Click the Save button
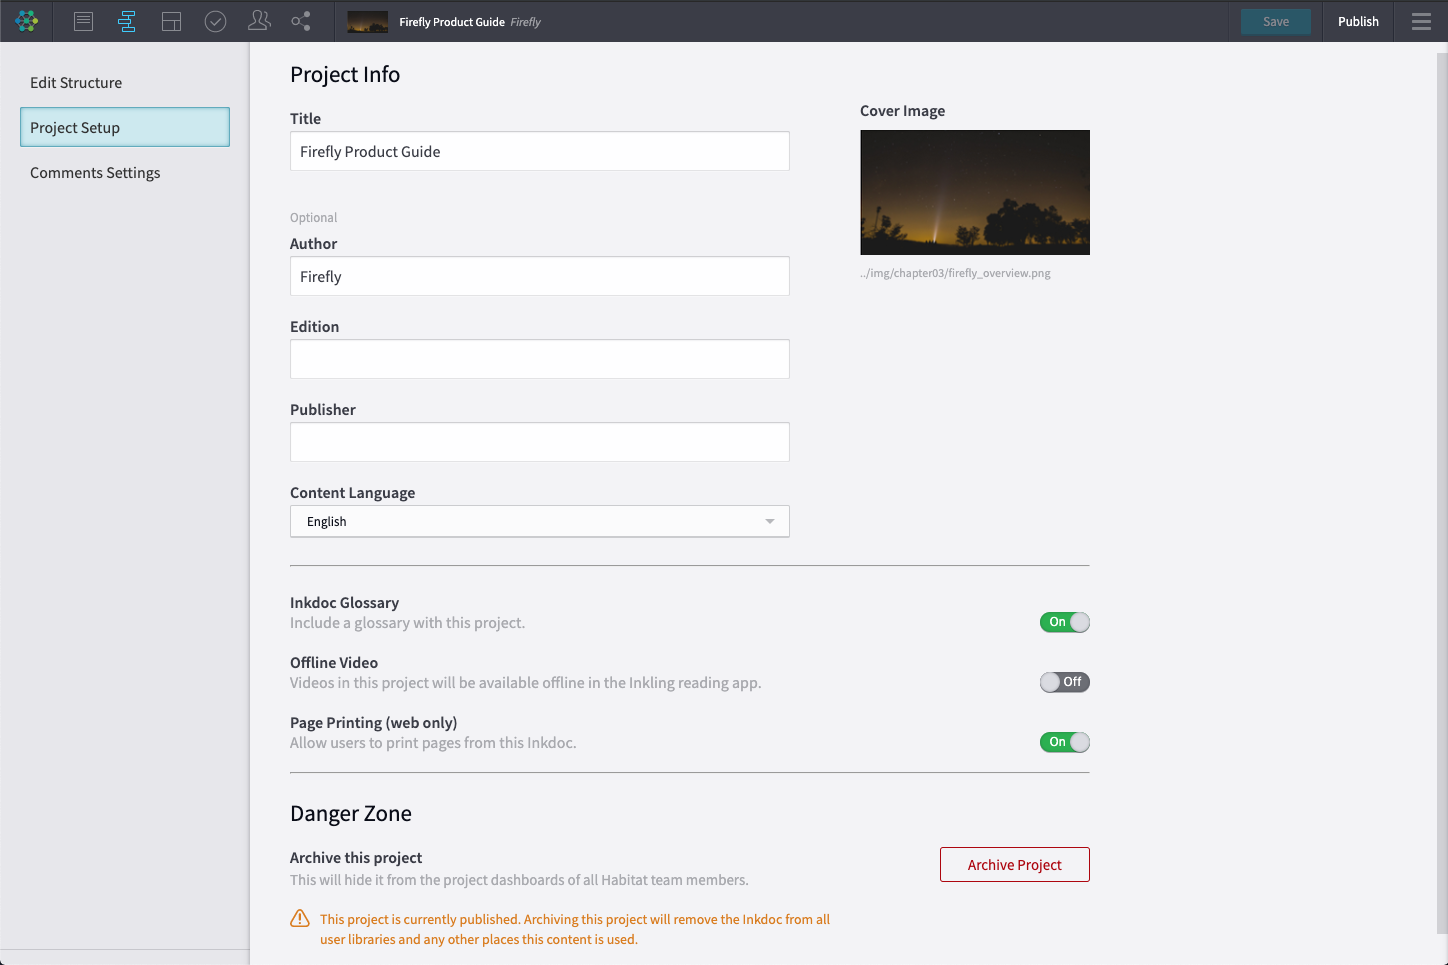1448x965 pixels. pyautogui.click(x=1275, y=21)
